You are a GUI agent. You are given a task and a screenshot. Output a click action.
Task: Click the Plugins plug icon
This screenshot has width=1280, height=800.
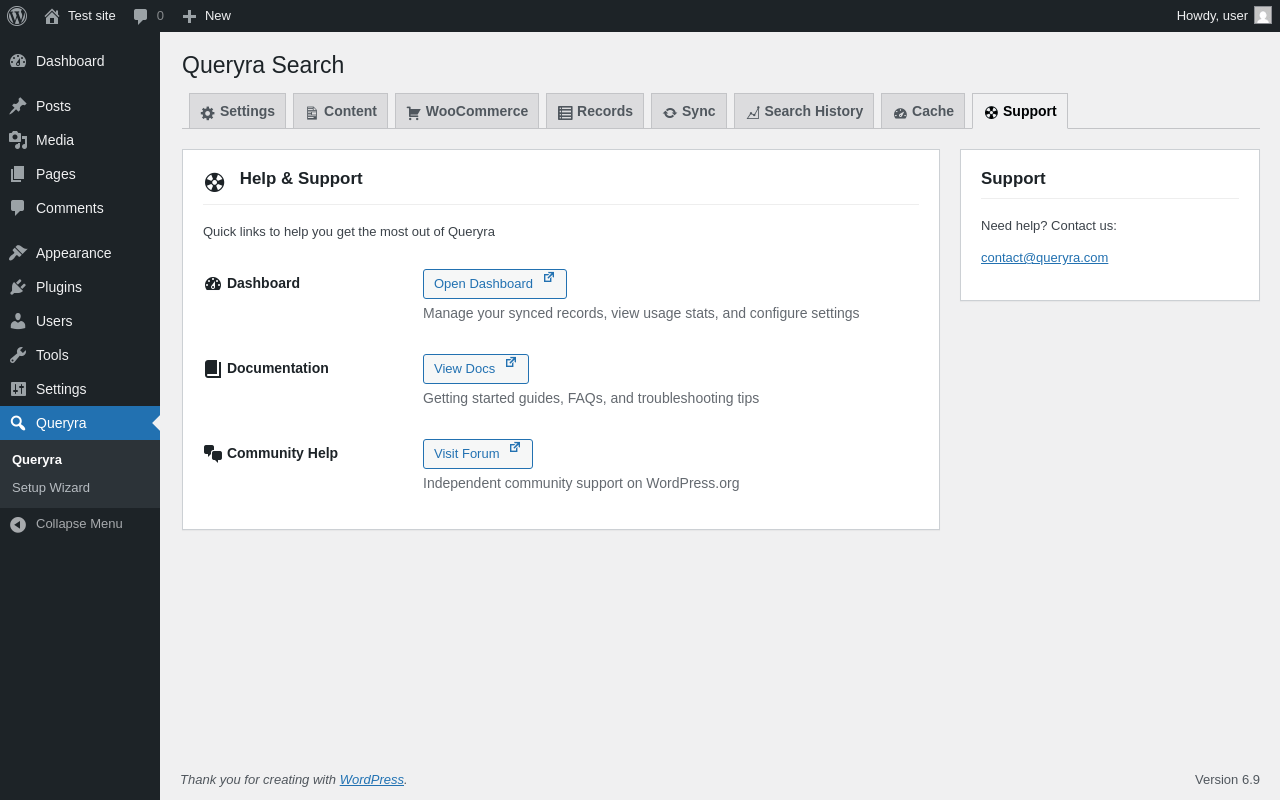point(18,287)
